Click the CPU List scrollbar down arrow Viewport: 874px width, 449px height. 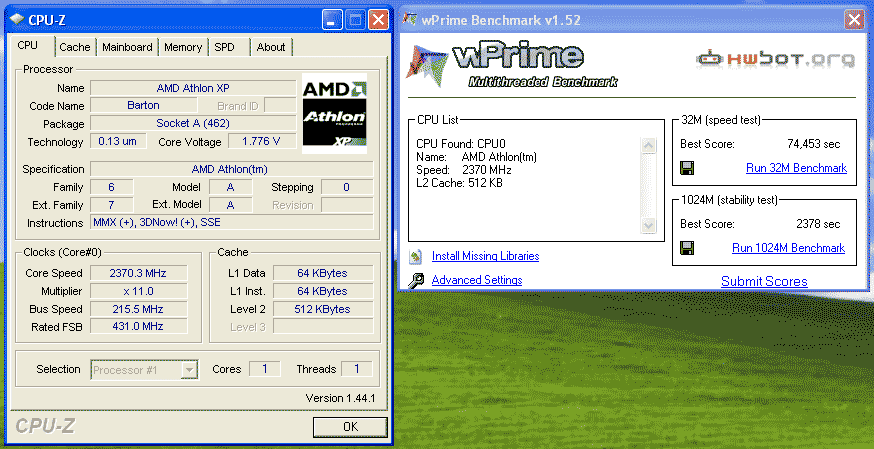648,224
